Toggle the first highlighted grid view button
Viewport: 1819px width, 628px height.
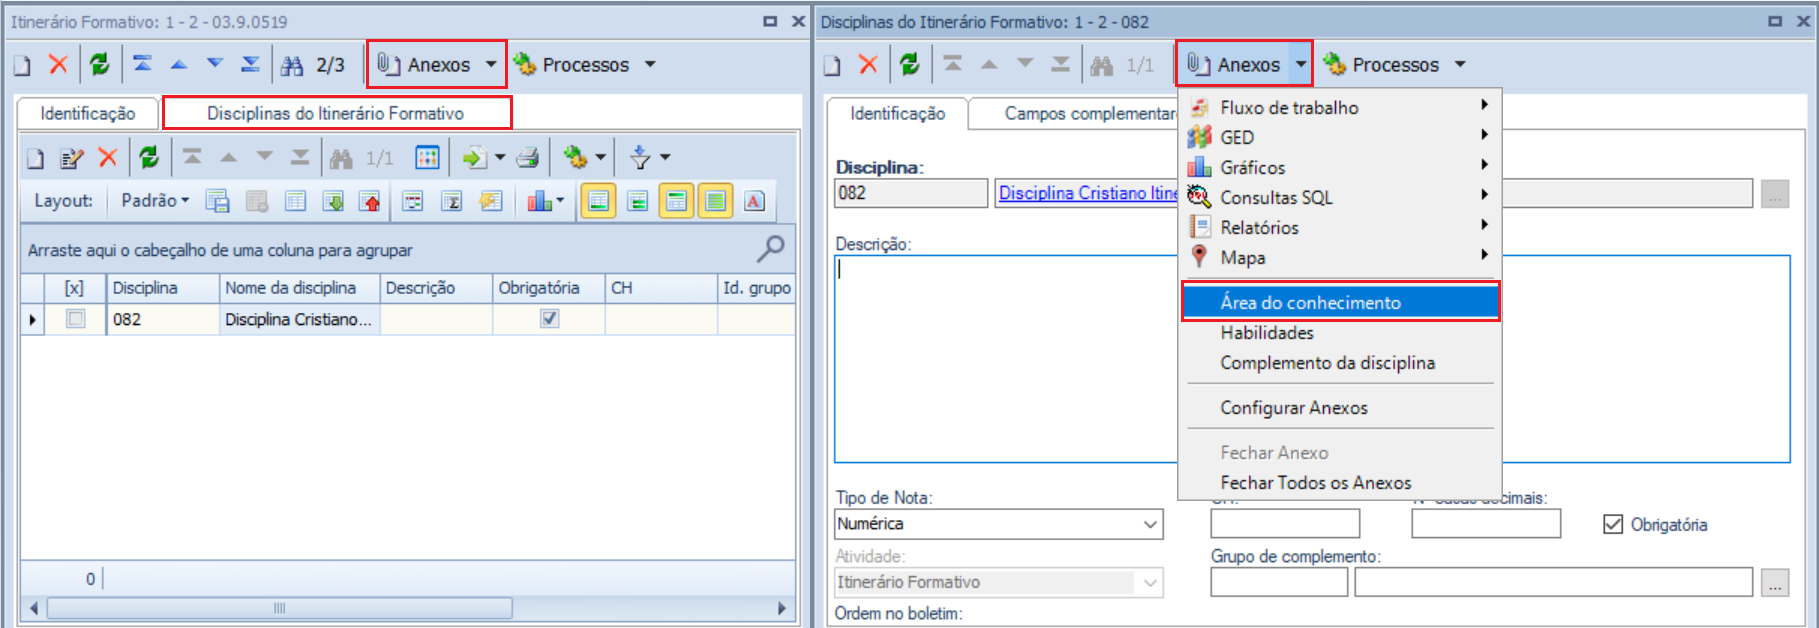[x=598, y=201]
